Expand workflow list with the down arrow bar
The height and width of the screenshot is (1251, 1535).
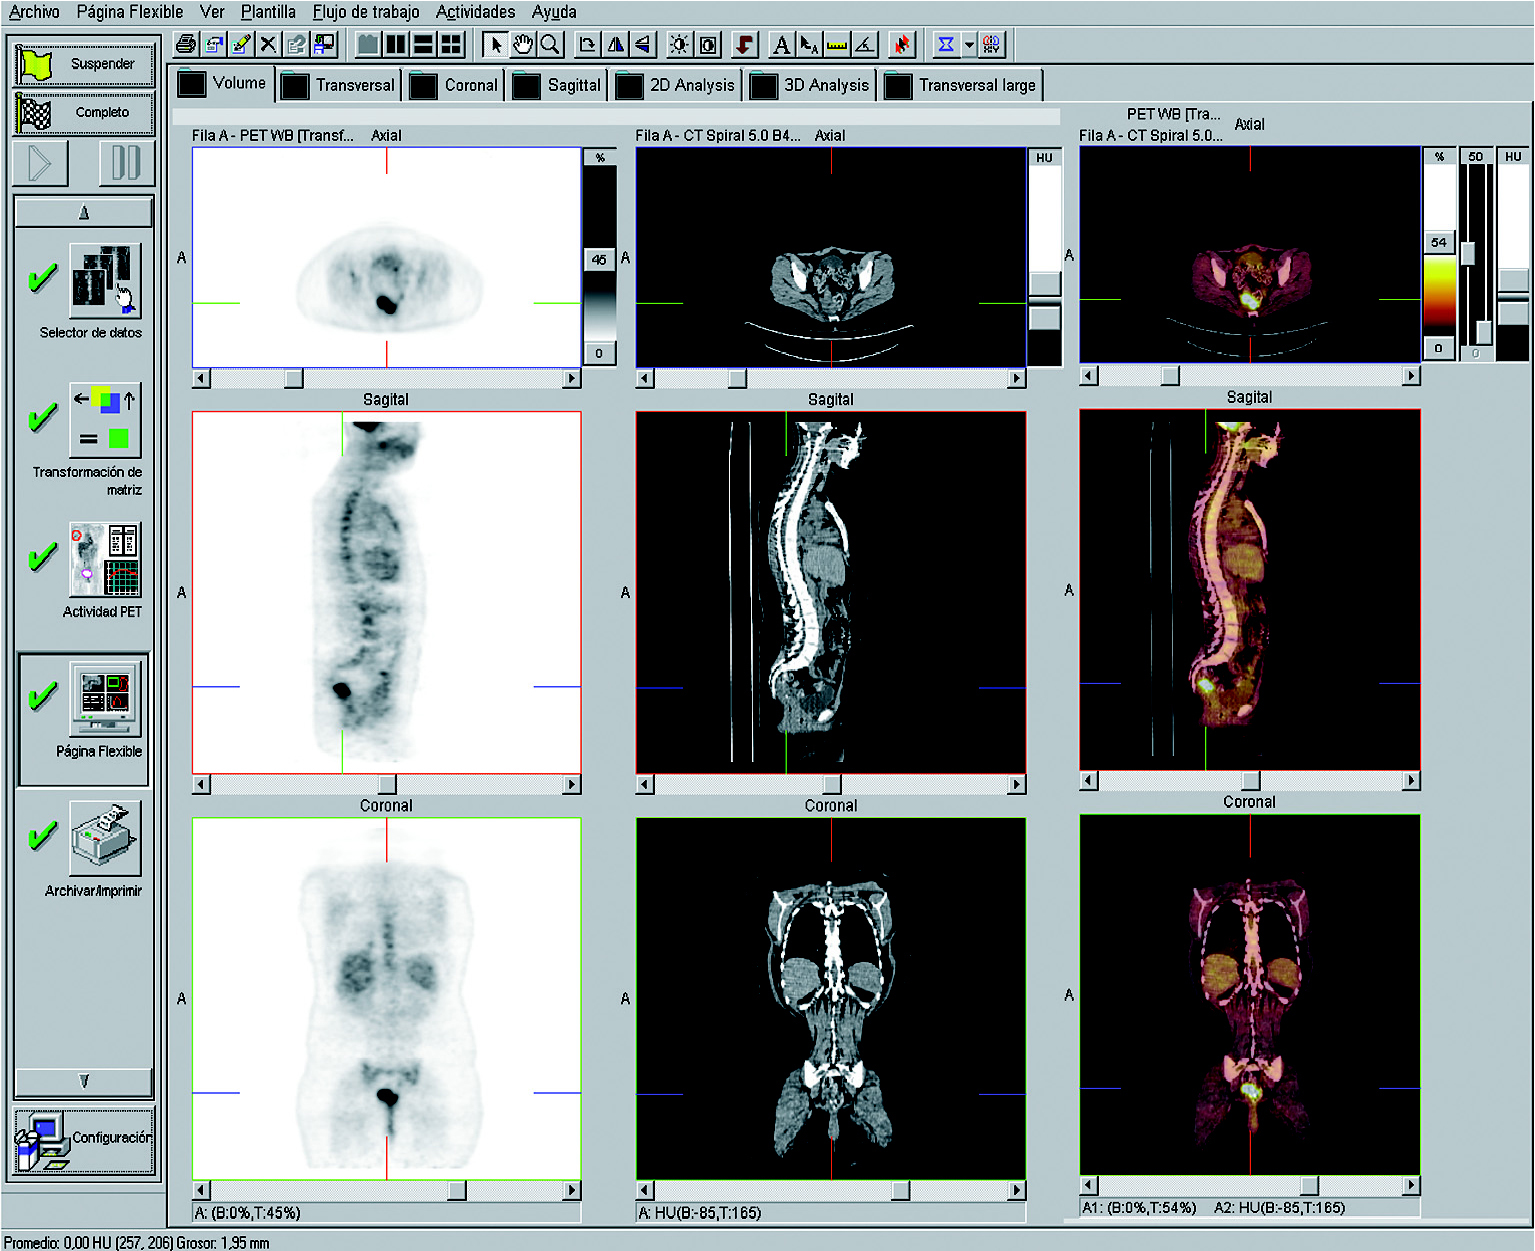point(84,1081)
